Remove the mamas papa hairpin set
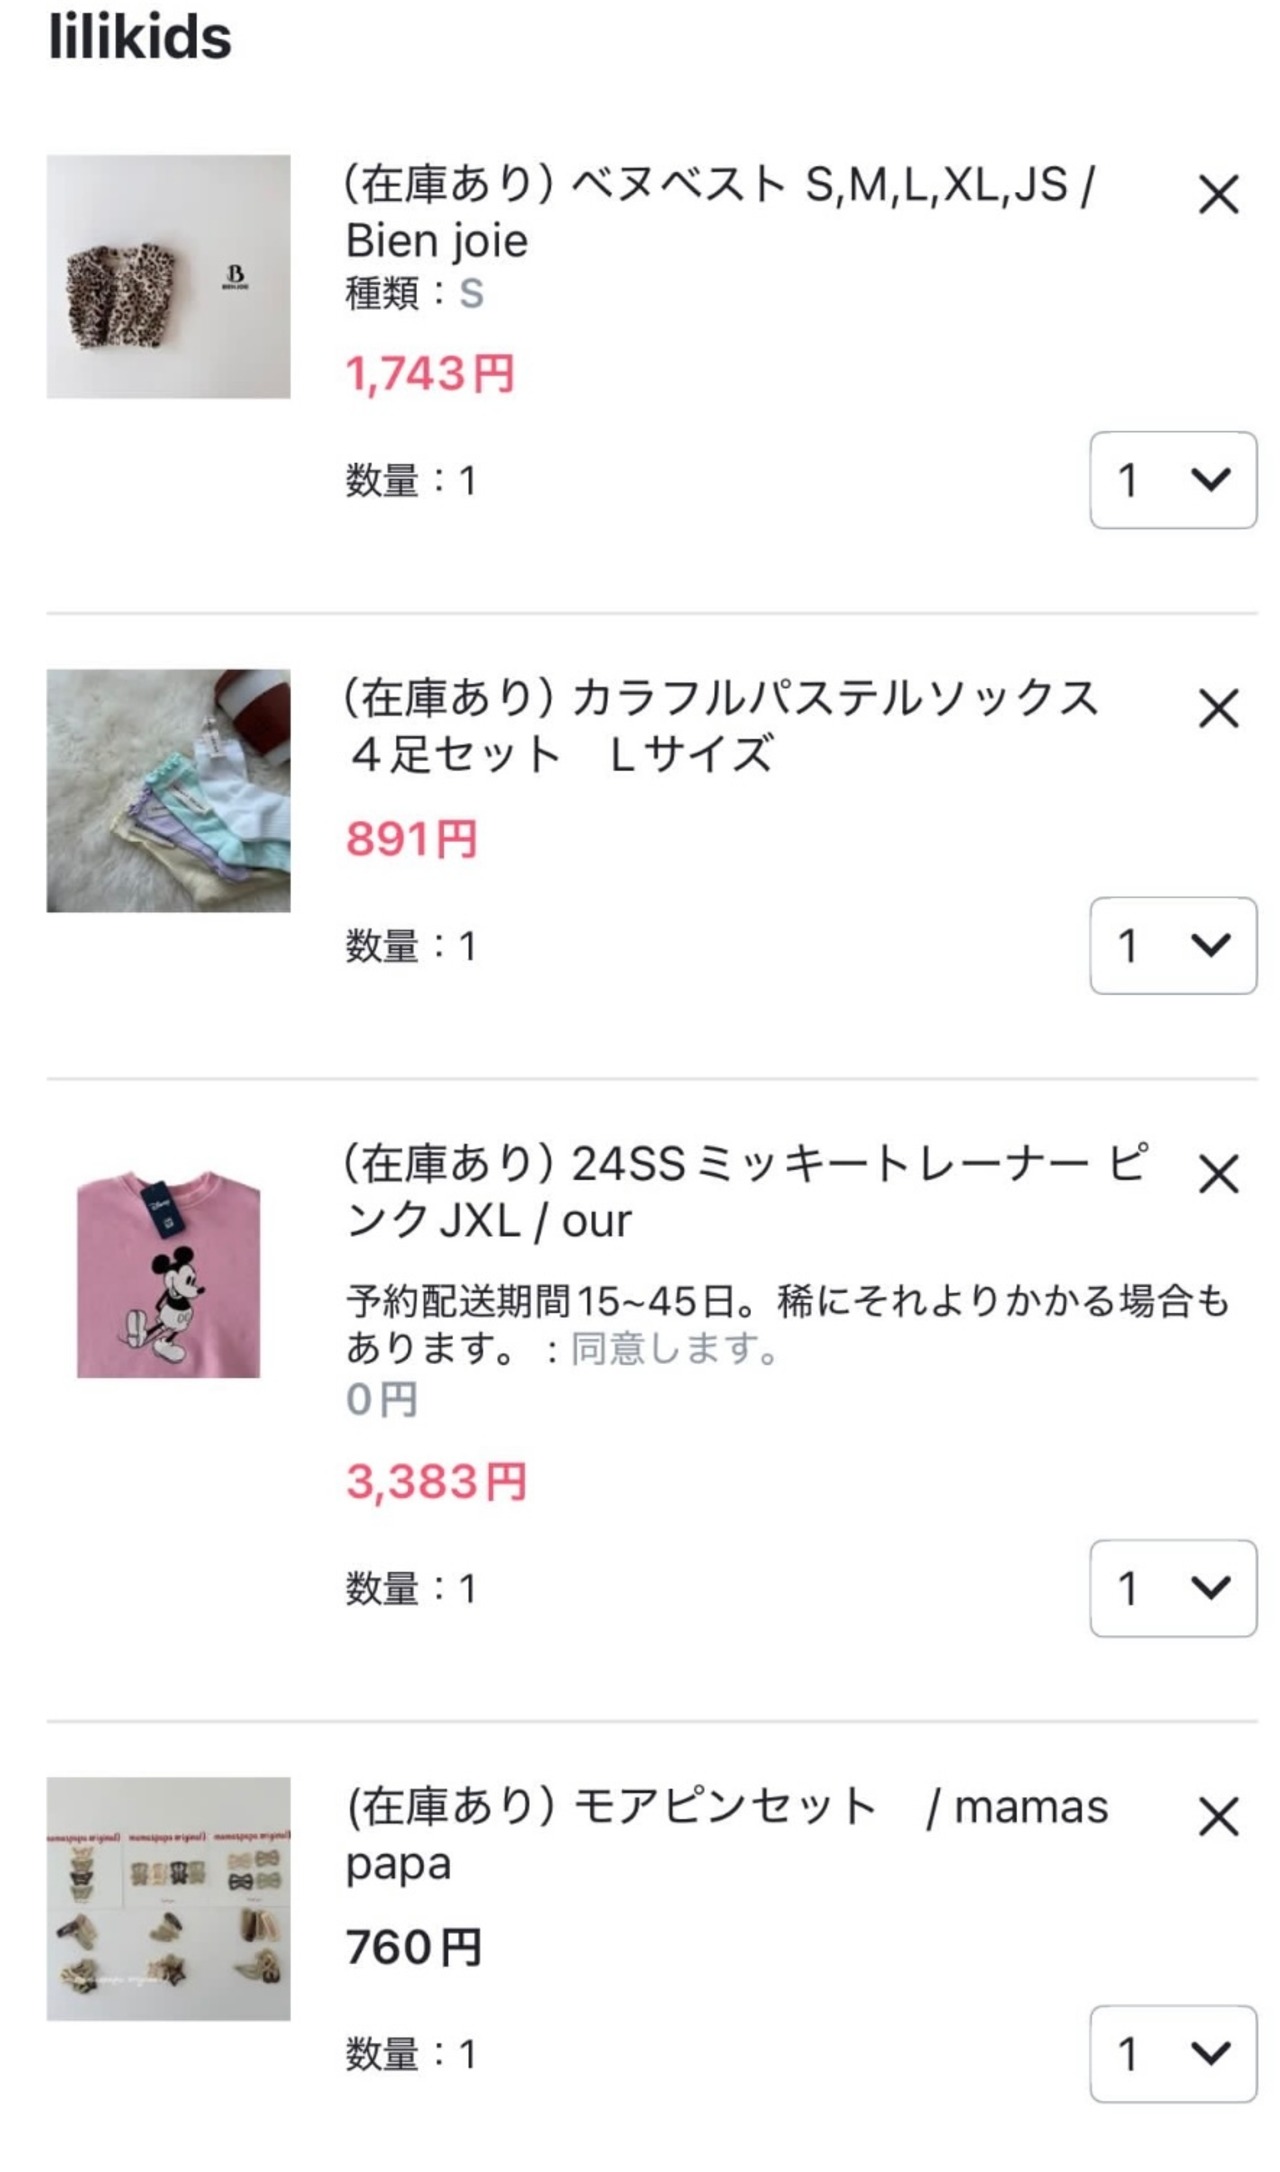This screenshot has width=1280, height=2172. [x=1218, y=1817]
